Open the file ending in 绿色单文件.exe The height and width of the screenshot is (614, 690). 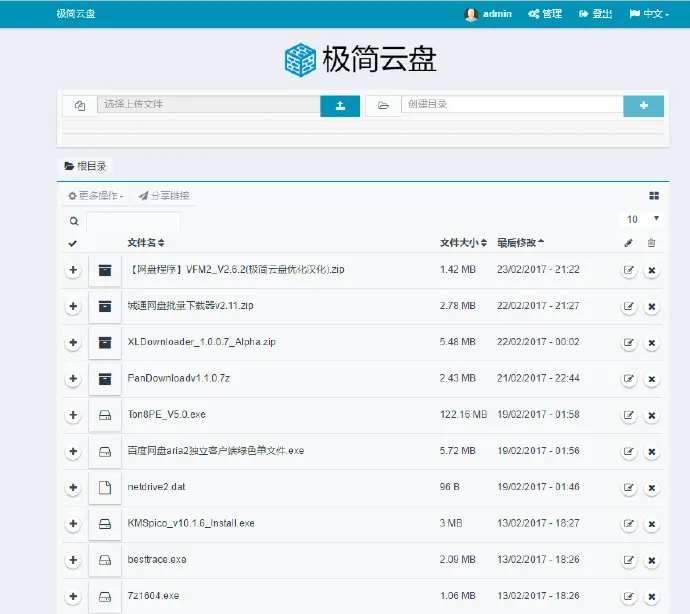coord(216,451)
